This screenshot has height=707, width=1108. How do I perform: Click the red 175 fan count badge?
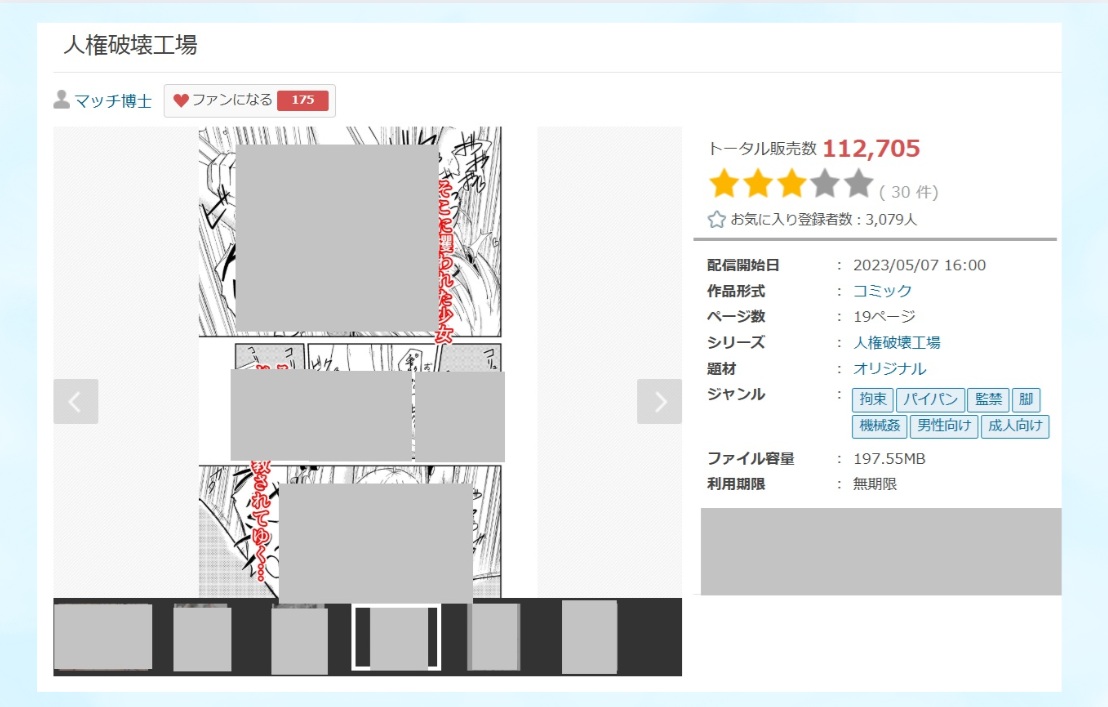(302, 100)
